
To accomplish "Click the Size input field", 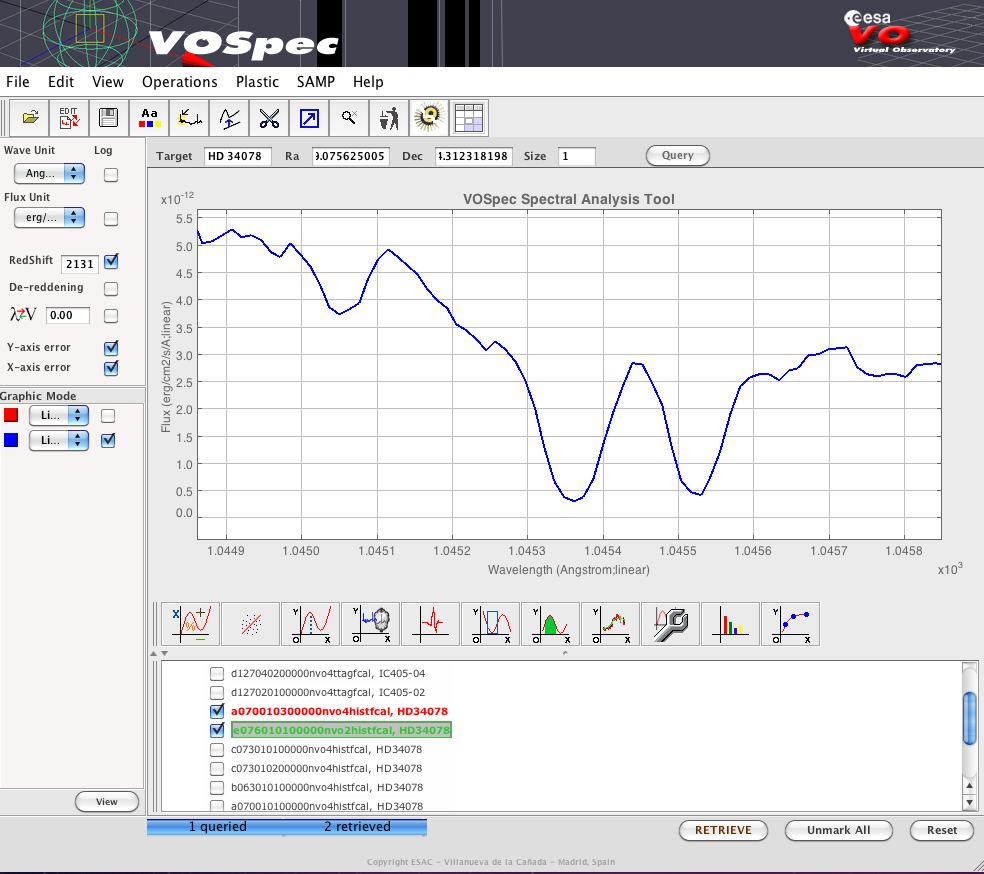I will pos(576,156).
